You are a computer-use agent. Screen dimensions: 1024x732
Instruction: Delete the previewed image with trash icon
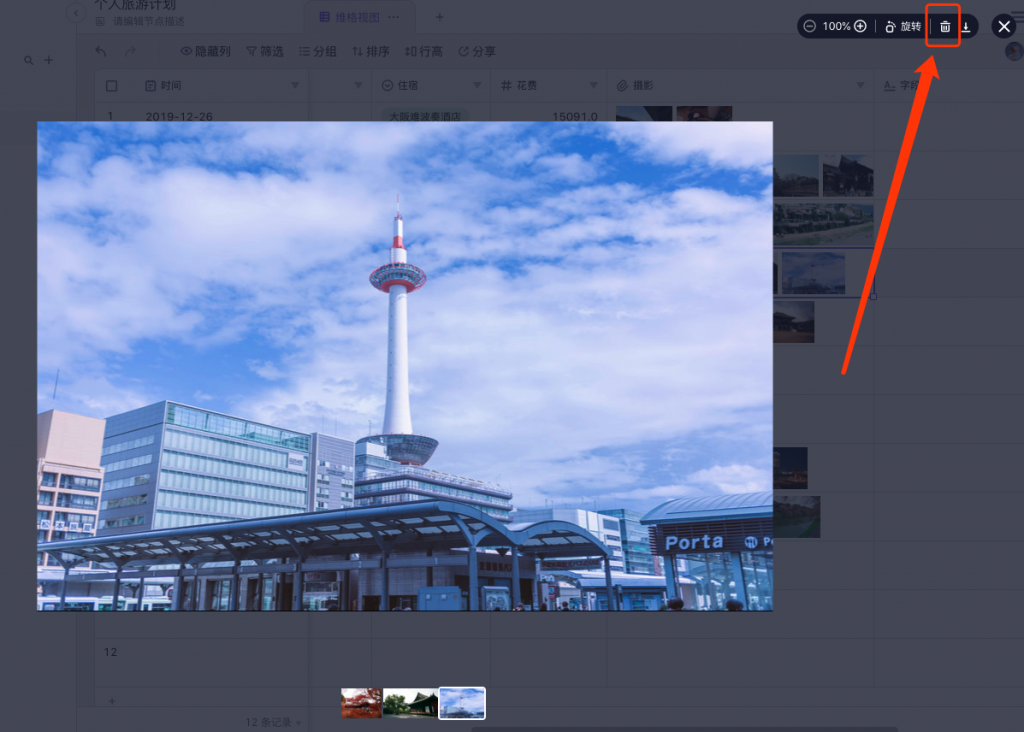pyautogui.click(x=944, y=27)
